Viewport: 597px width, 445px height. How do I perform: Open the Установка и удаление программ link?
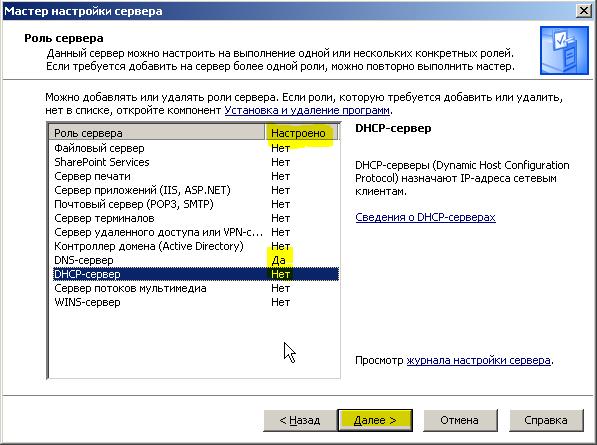coord(307,110)
